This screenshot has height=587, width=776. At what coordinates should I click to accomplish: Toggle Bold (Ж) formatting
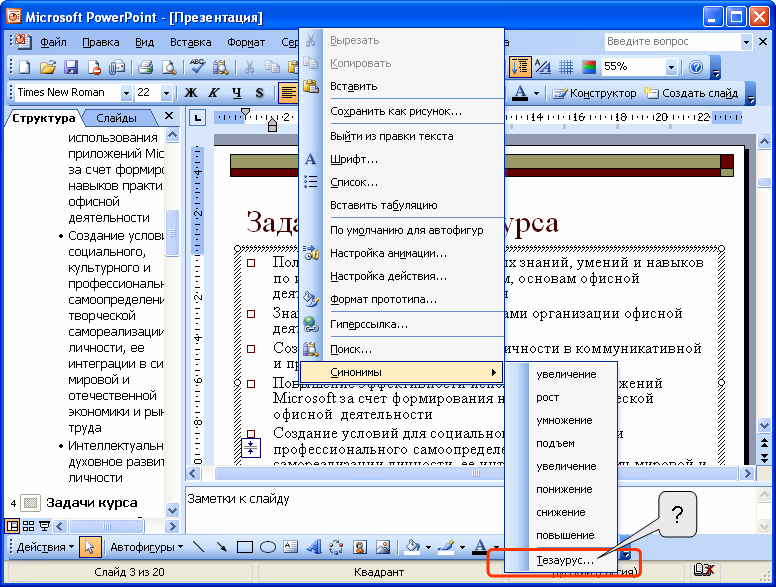click(191, 93)
